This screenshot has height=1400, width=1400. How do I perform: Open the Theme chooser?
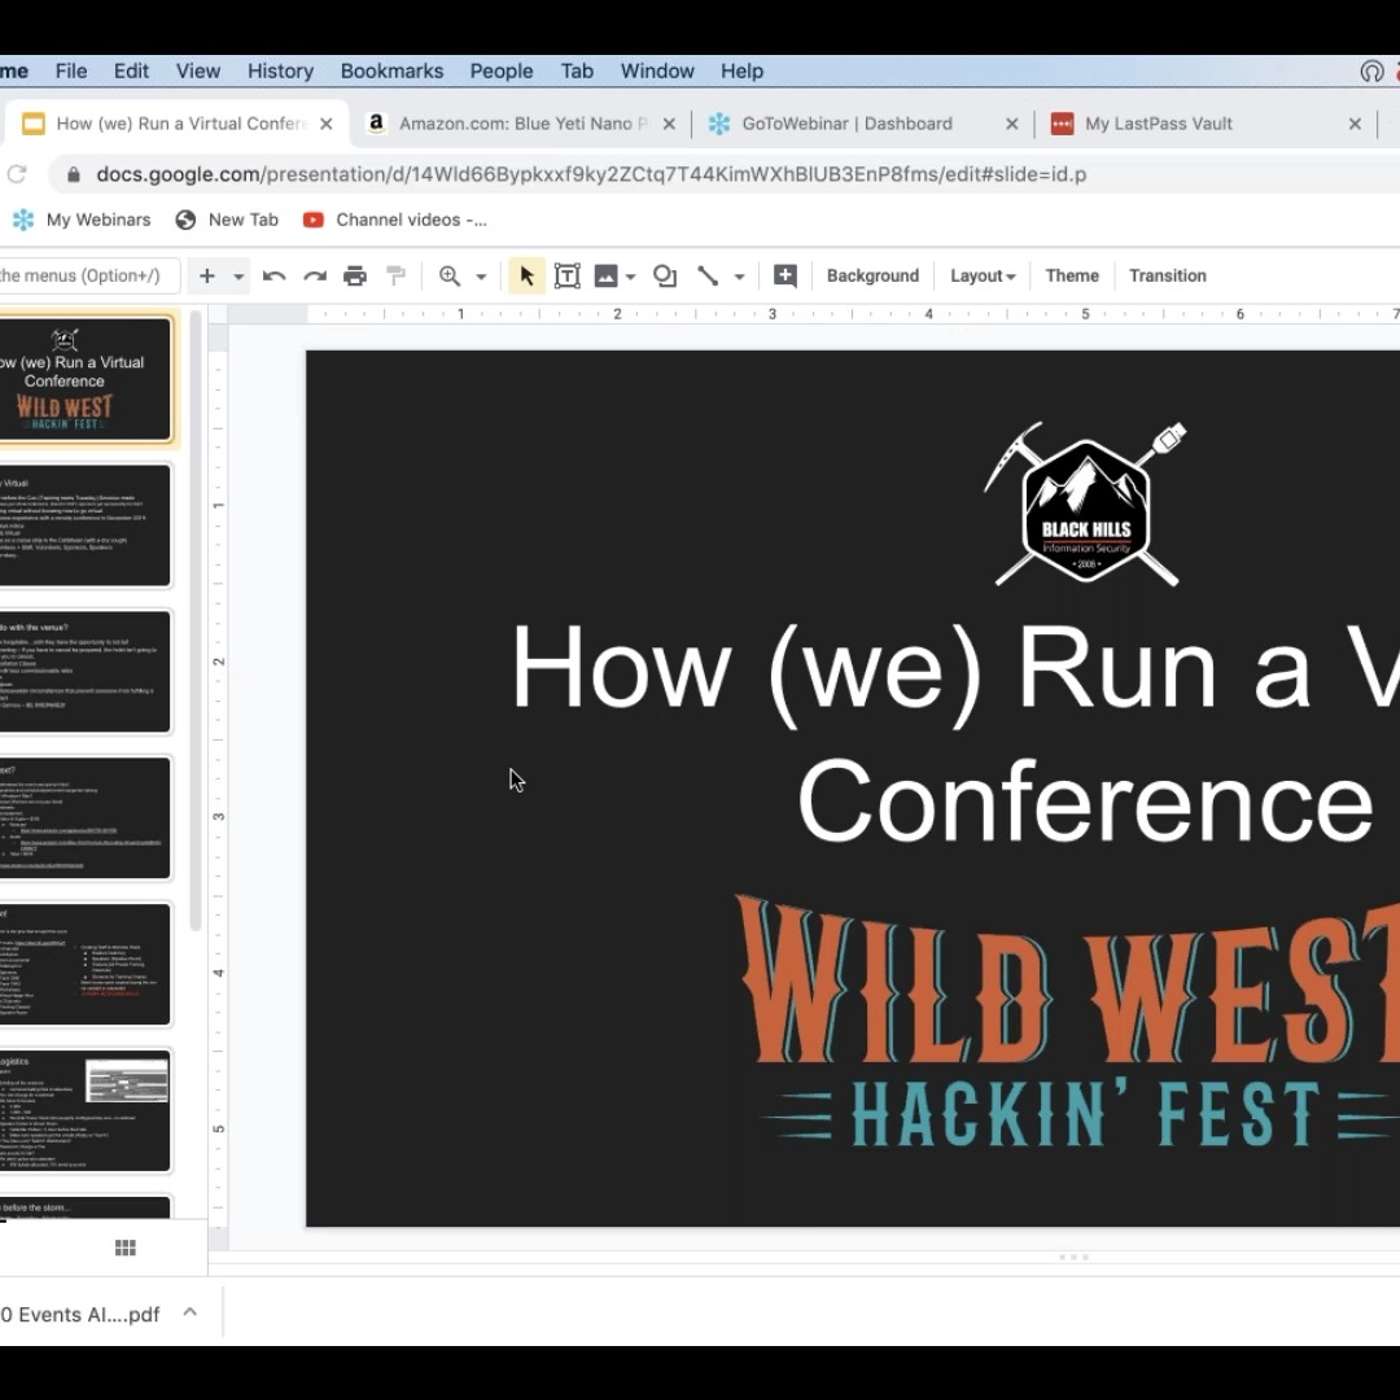click(x=1071, y=275)
